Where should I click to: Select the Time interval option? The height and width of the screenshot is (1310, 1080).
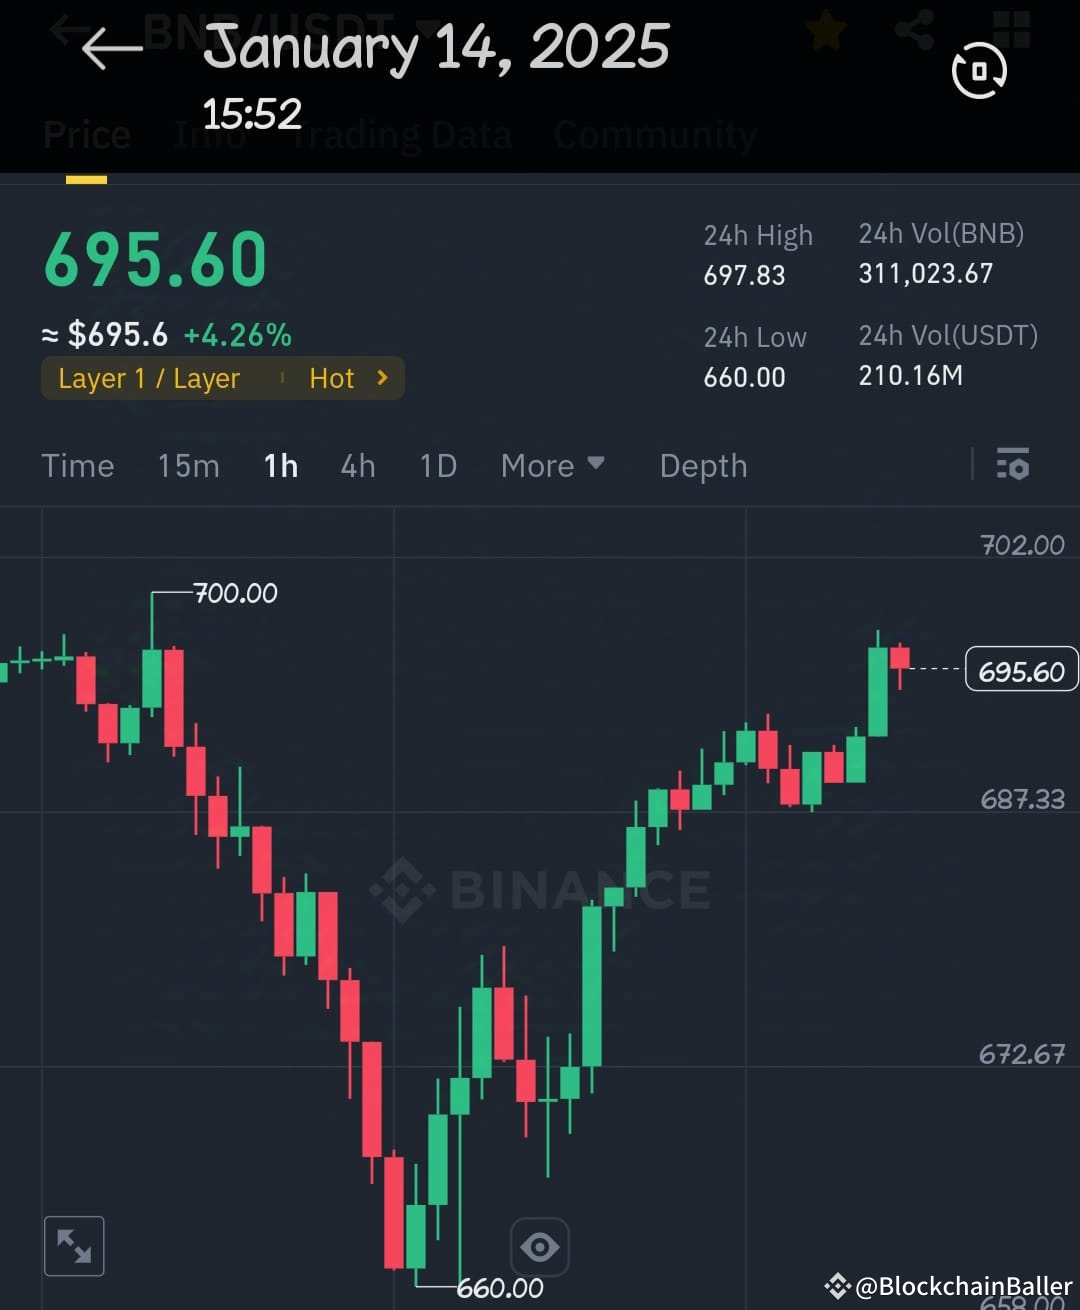pyautogui.click(x=78, y=465)
